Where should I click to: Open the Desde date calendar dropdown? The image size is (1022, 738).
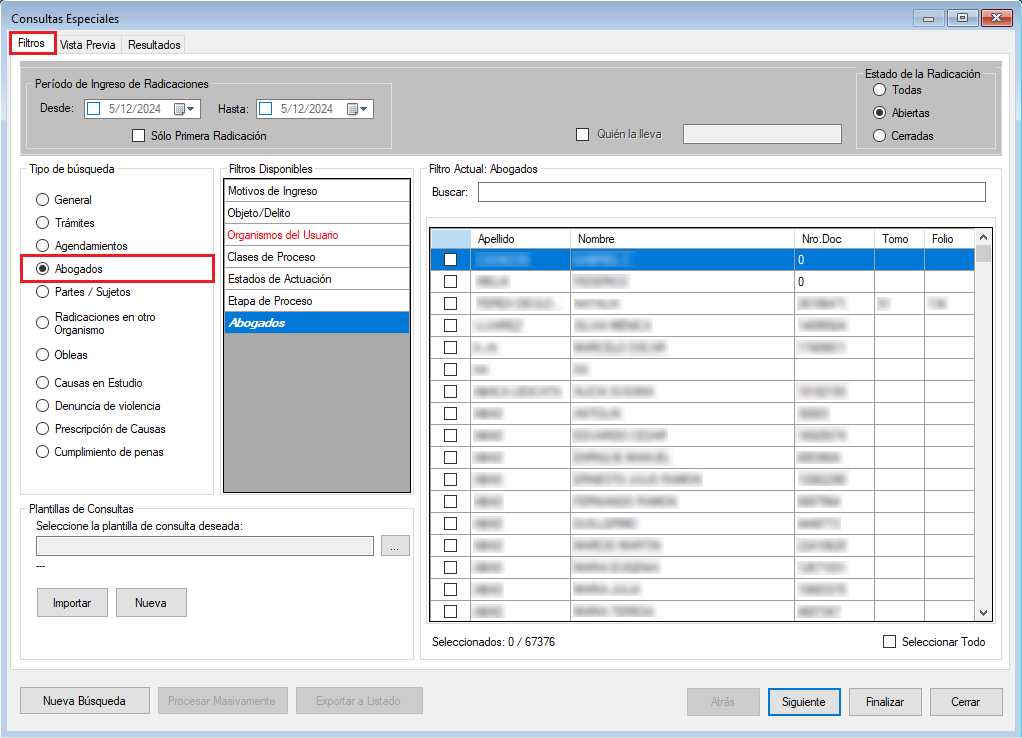(187, 109)
